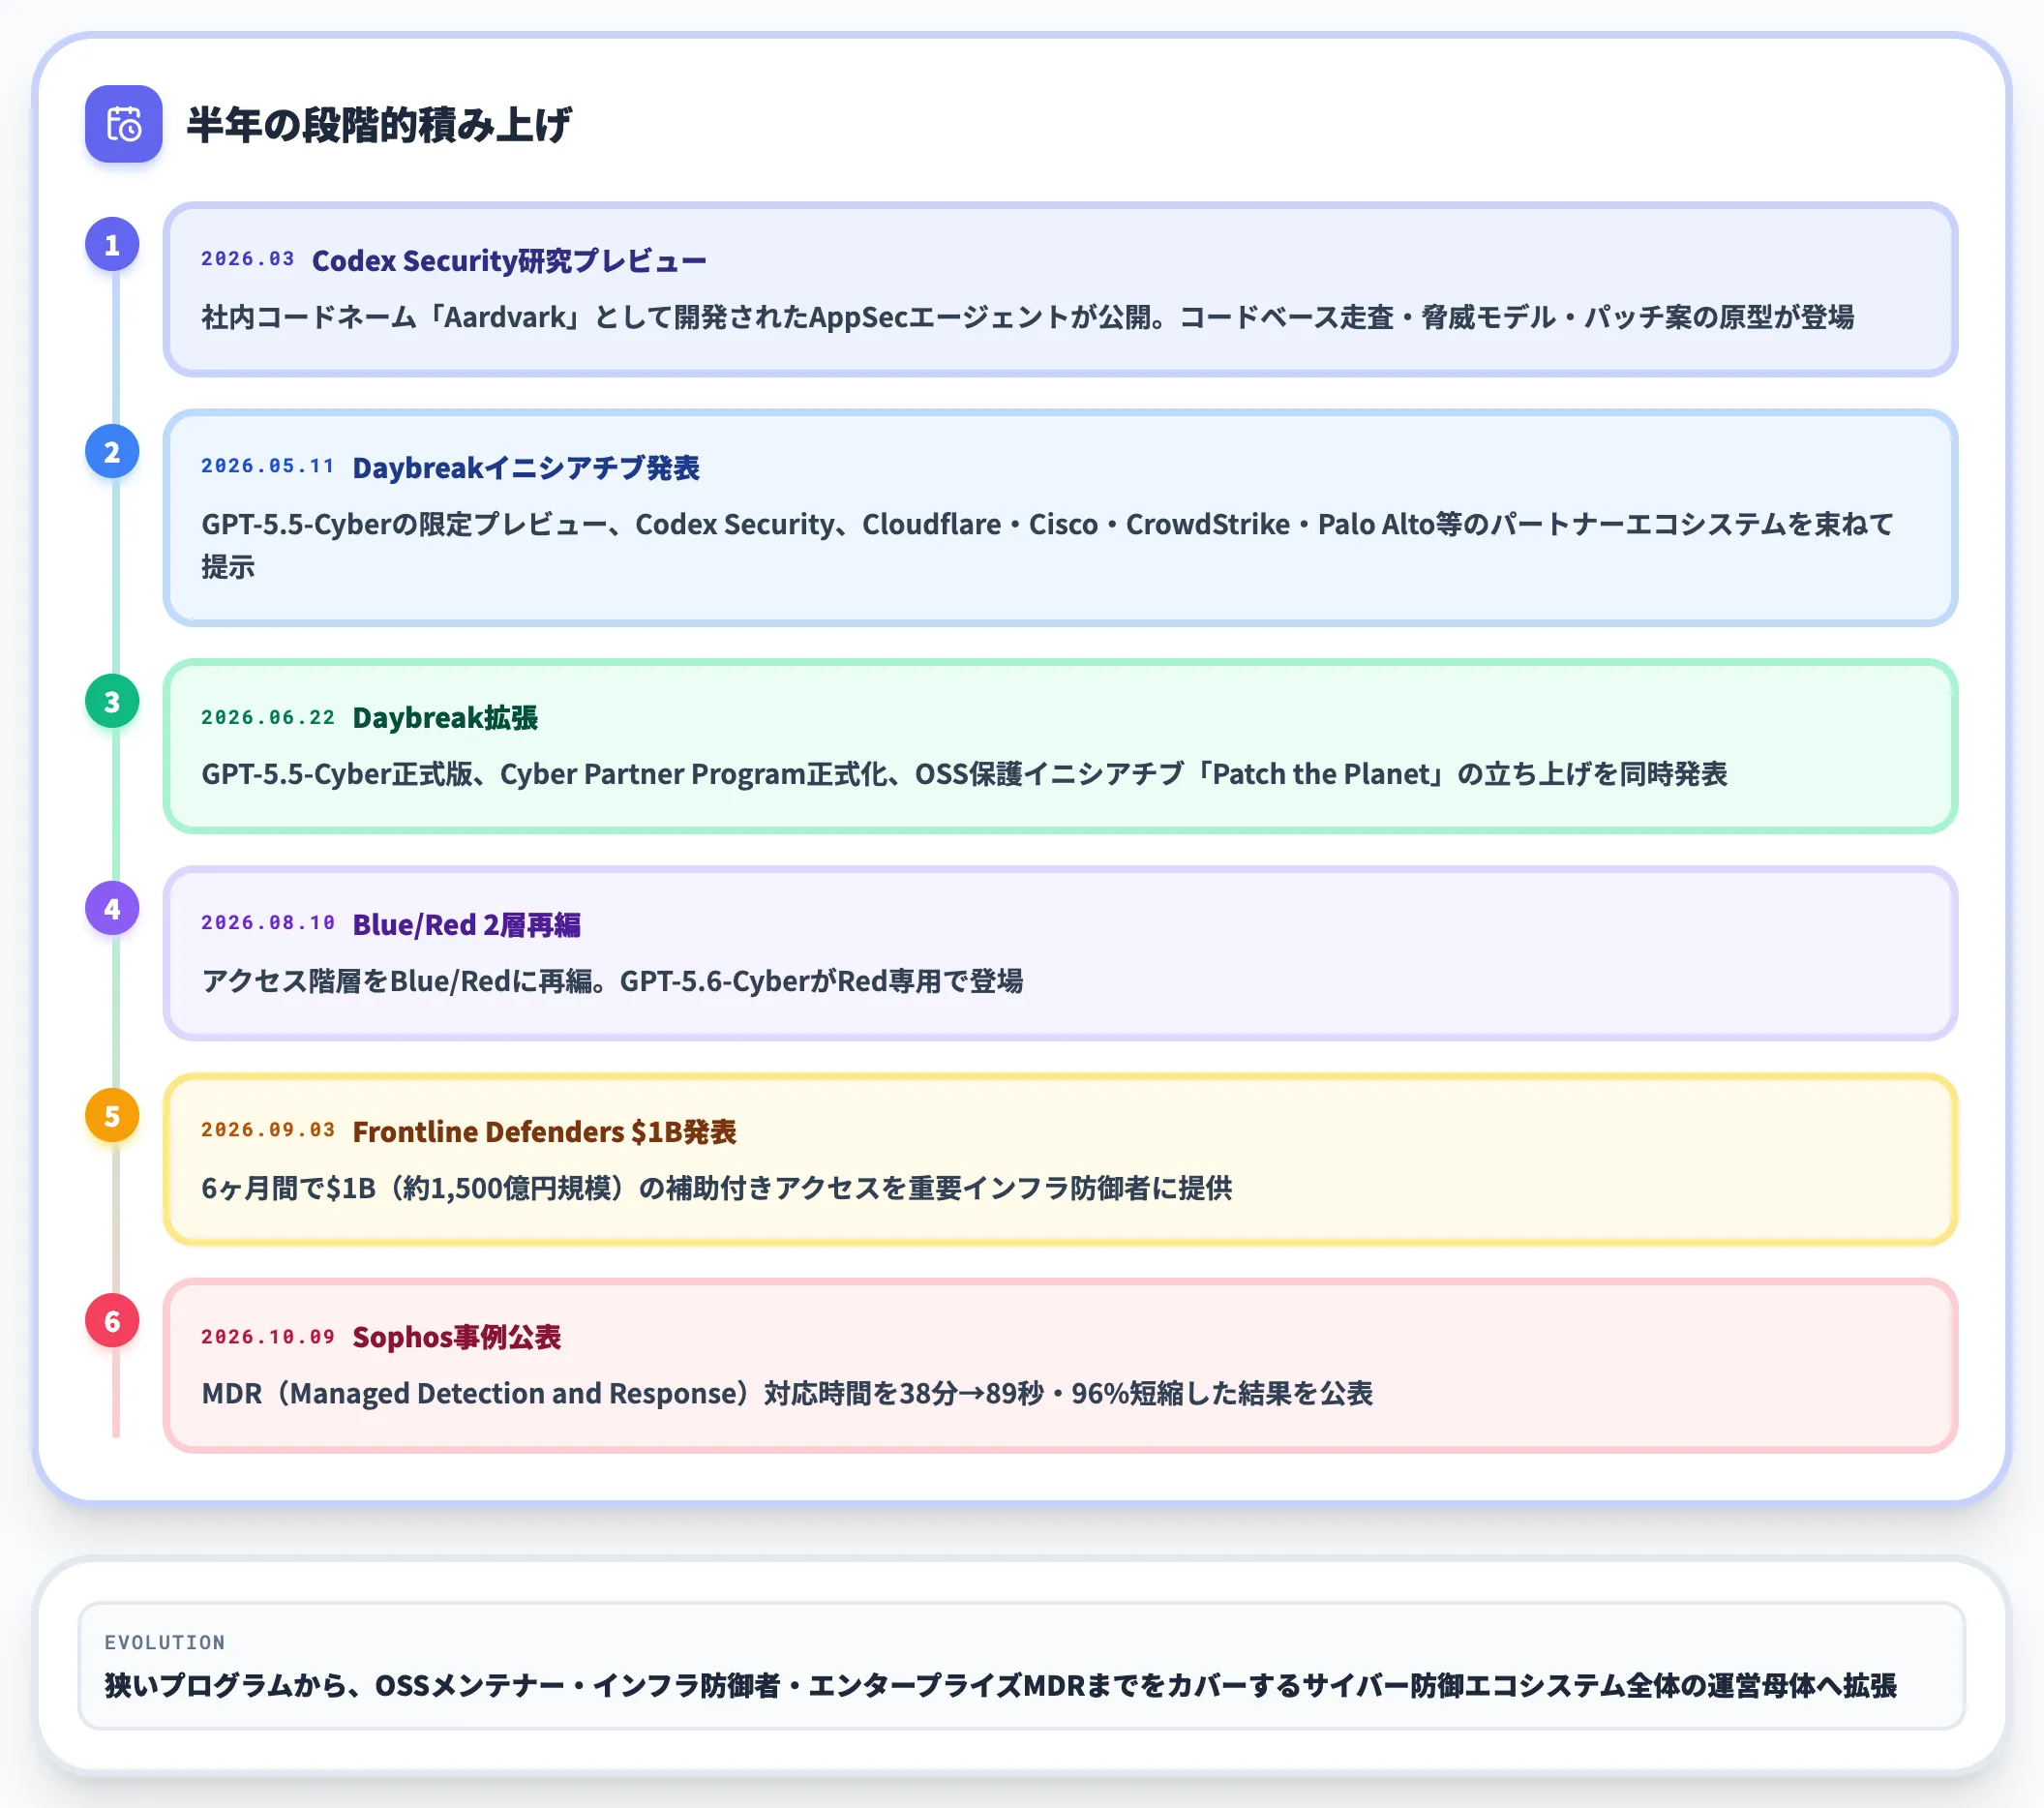This screenshot has height=1808, width=2044.
Task: Click heading 半年の段階的積み上げ
Action: [379, 125]
